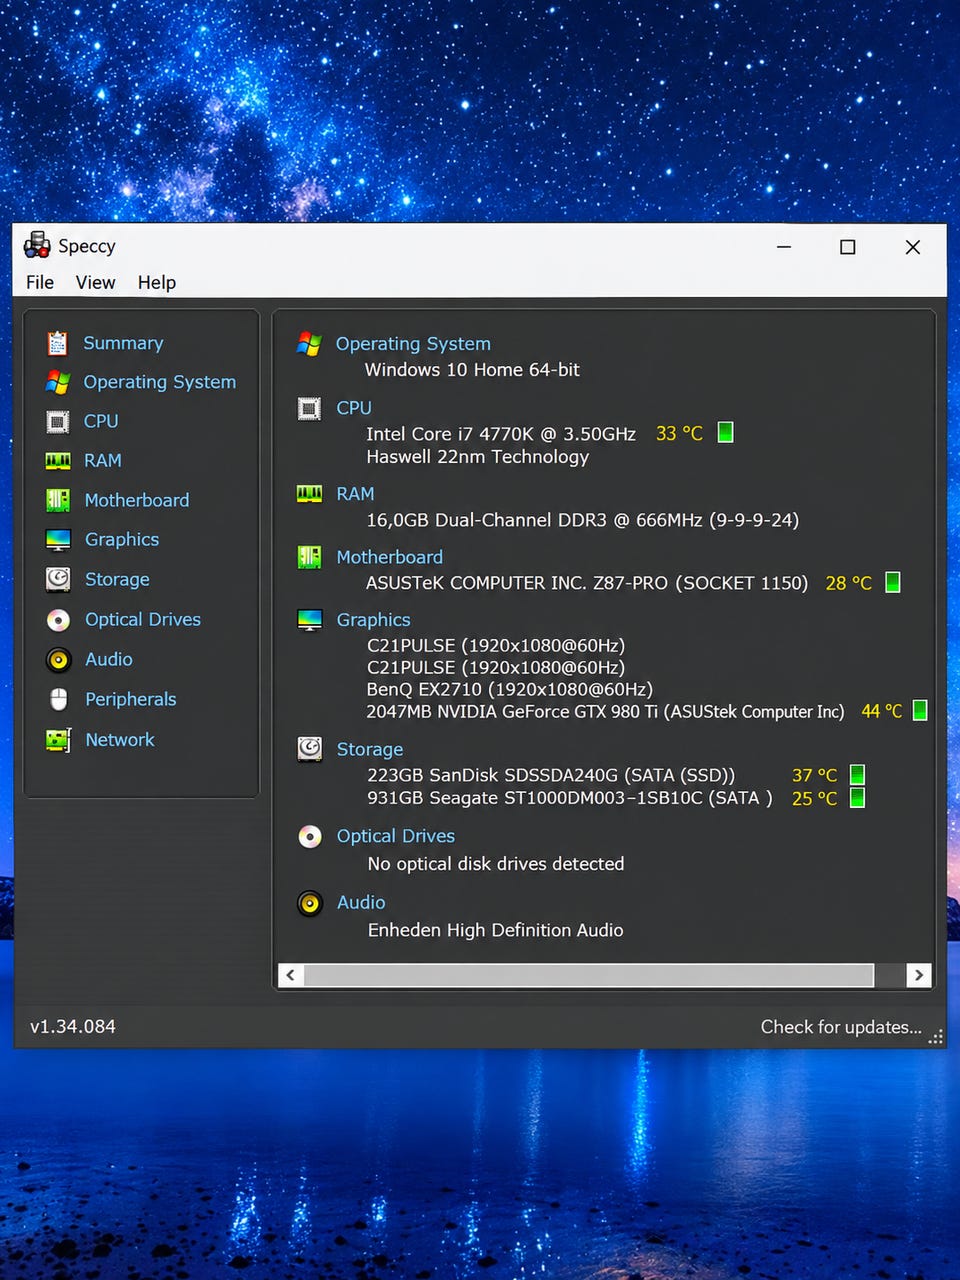Screen dimensions: 960x1280
Task: Click the green CPU temperature indicator
Action: coord(726,432)
